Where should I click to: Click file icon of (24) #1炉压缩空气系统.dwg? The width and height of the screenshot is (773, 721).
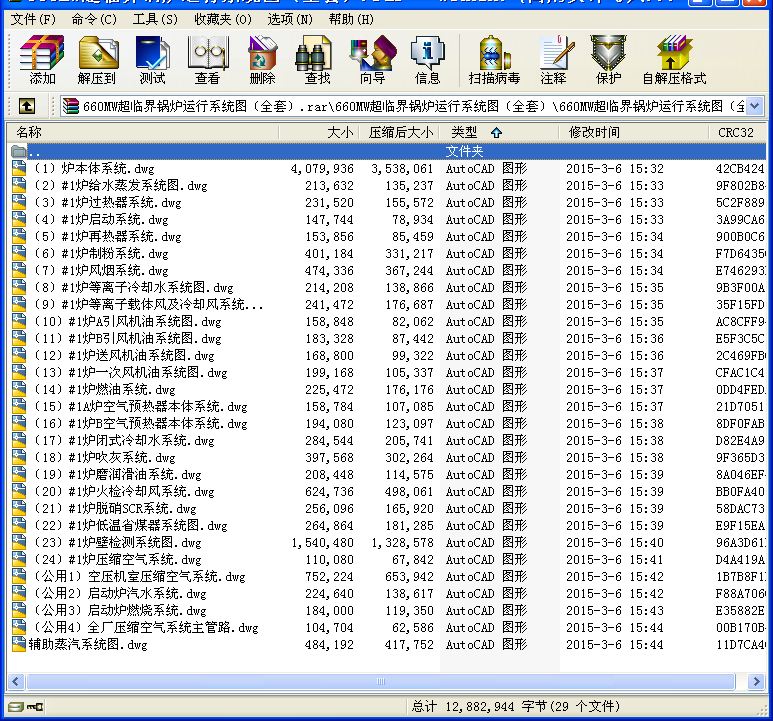coord(19,559)
